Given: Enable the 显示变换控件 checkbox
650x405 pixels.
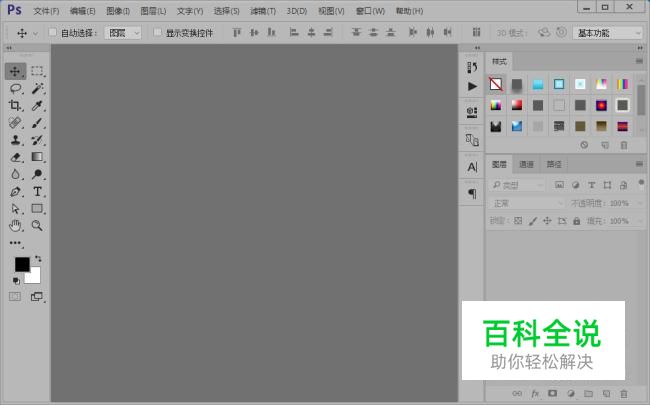Looking at the screenshot, I should [157, 32].
